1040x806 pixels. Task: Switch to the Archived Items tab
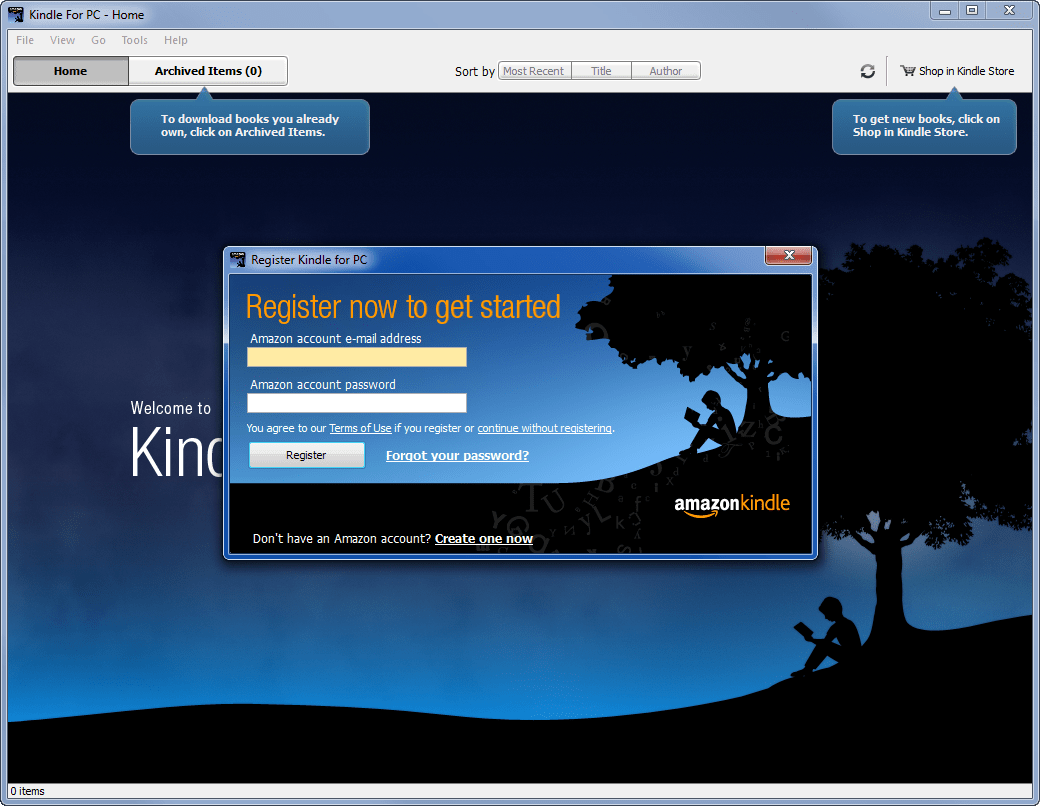click(x=208, y=71)
